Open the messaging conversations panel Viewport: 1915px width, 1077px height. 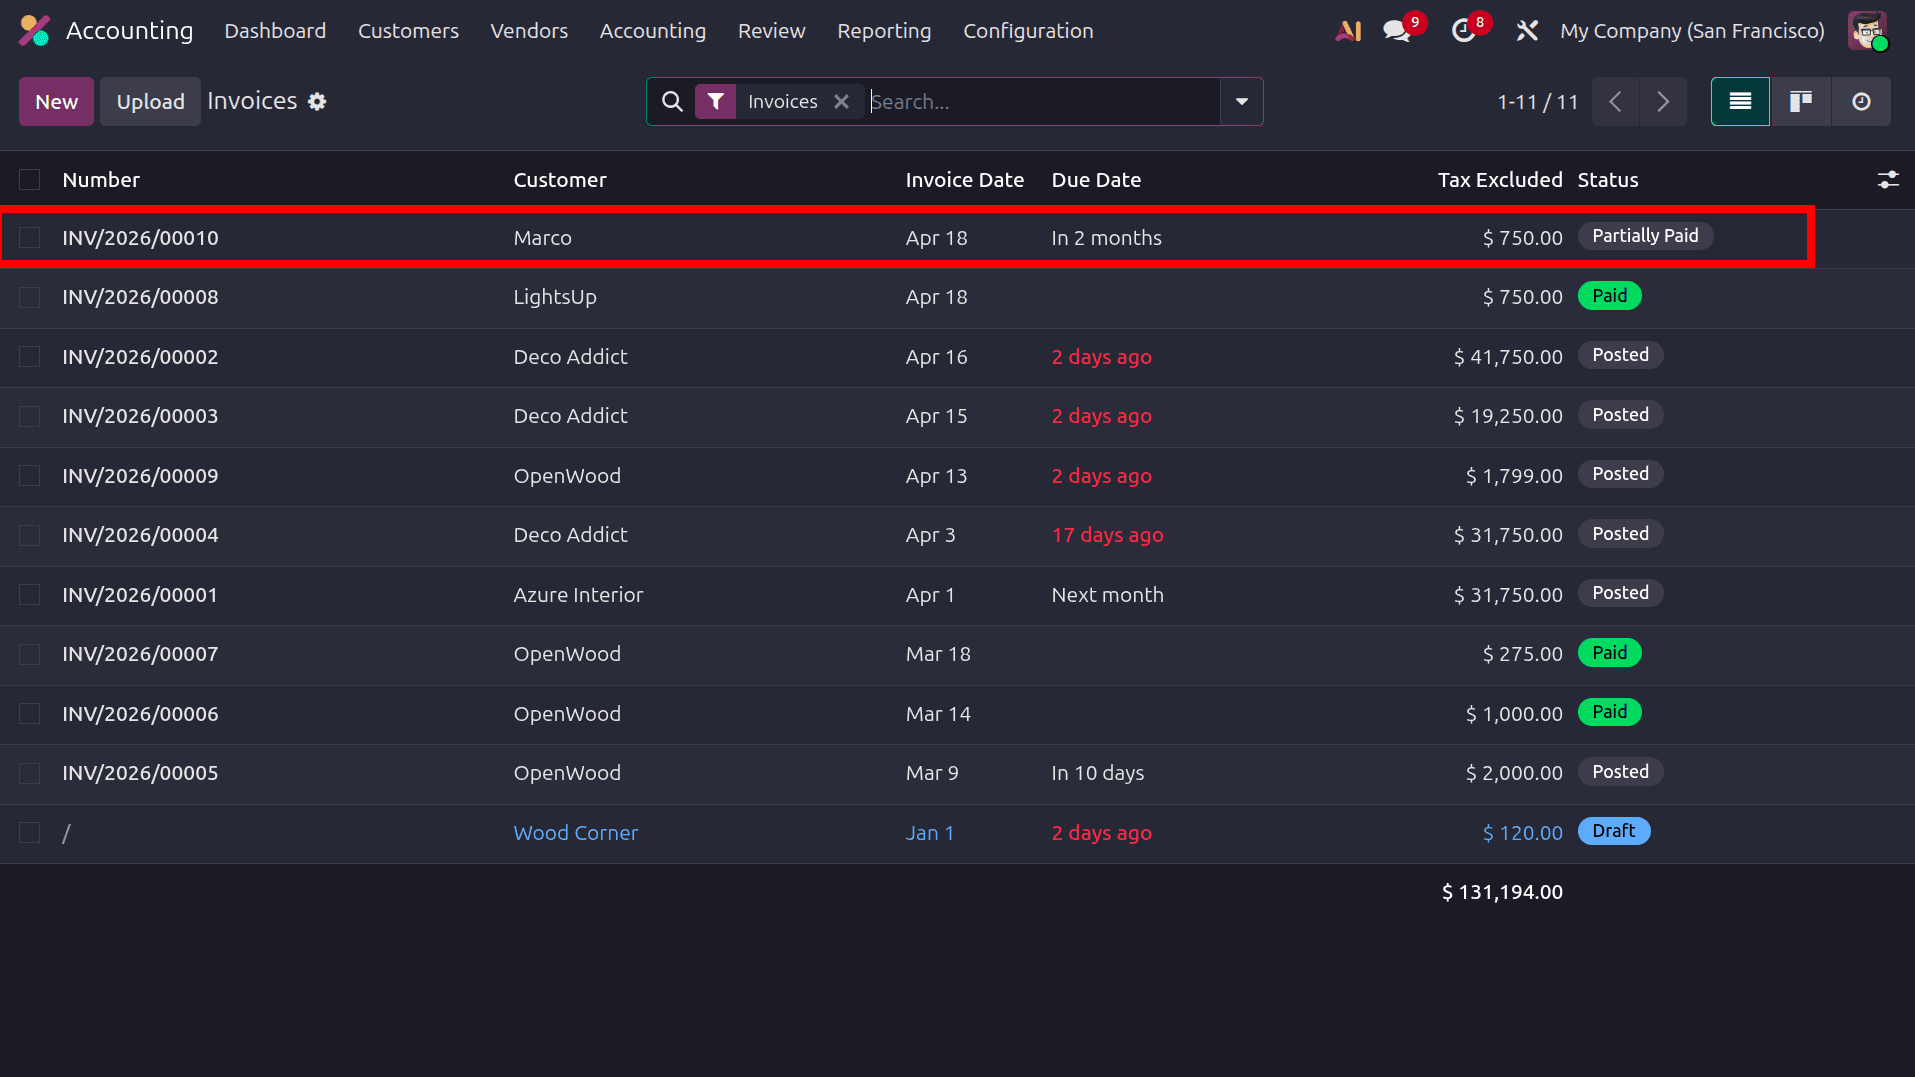pyautogui.click(x=1396, y=31)
